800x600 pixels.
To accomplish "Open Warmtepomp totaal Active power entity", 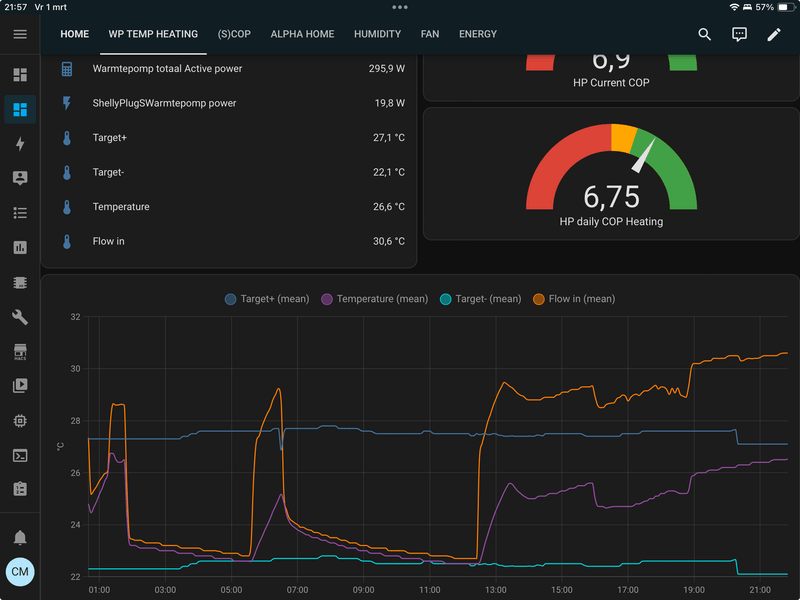I will coord(167,69).
